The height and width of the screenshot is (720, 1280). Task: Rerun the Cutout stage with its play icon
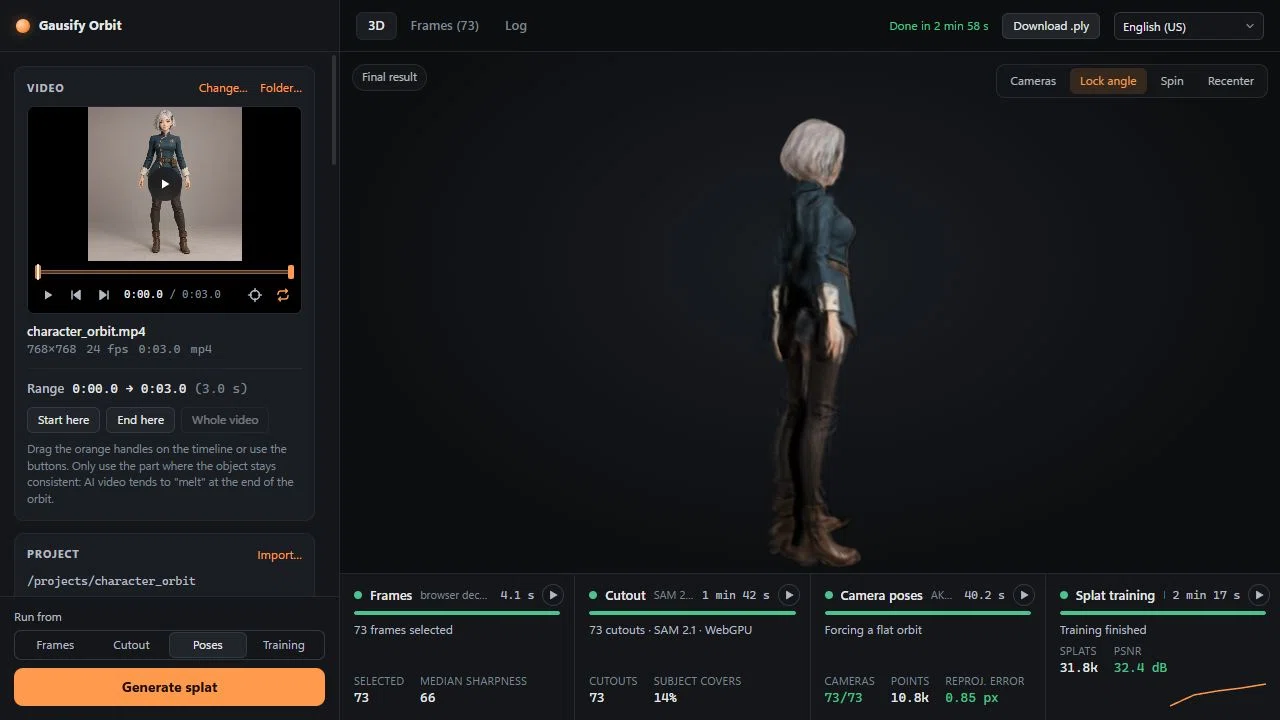pos(789,595)
